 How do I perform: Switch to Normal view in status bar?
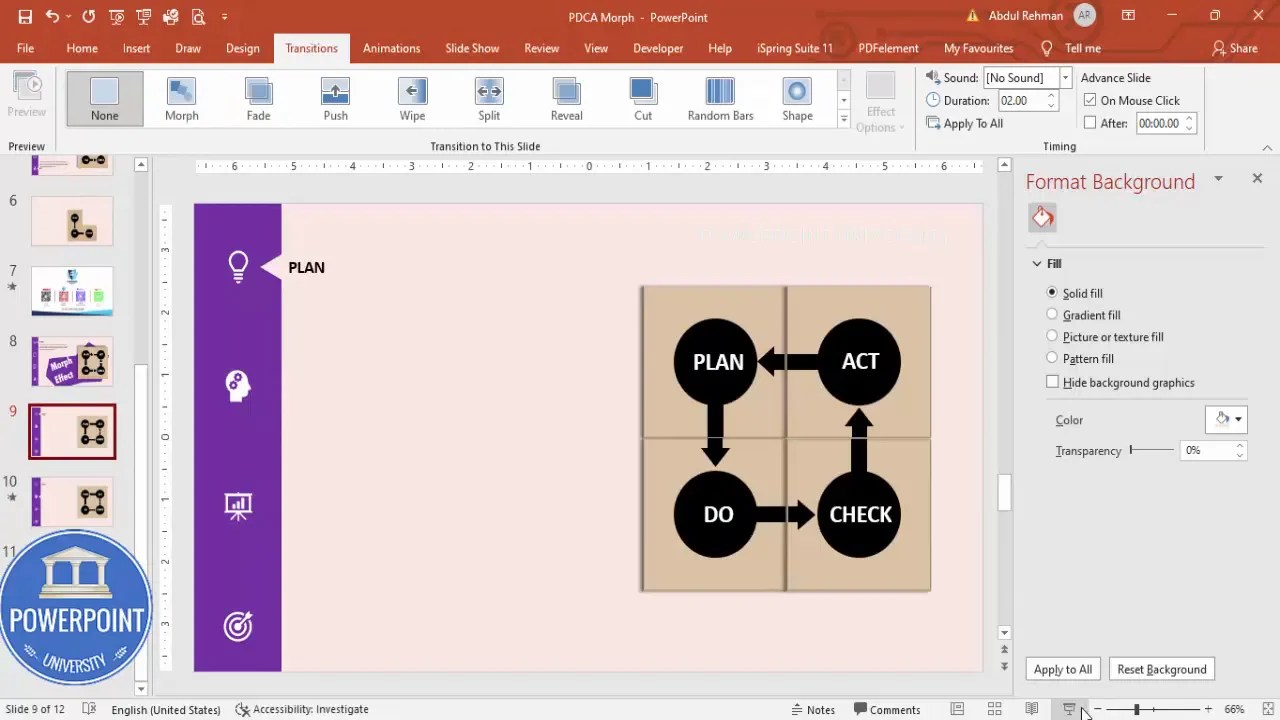[957, 709]
